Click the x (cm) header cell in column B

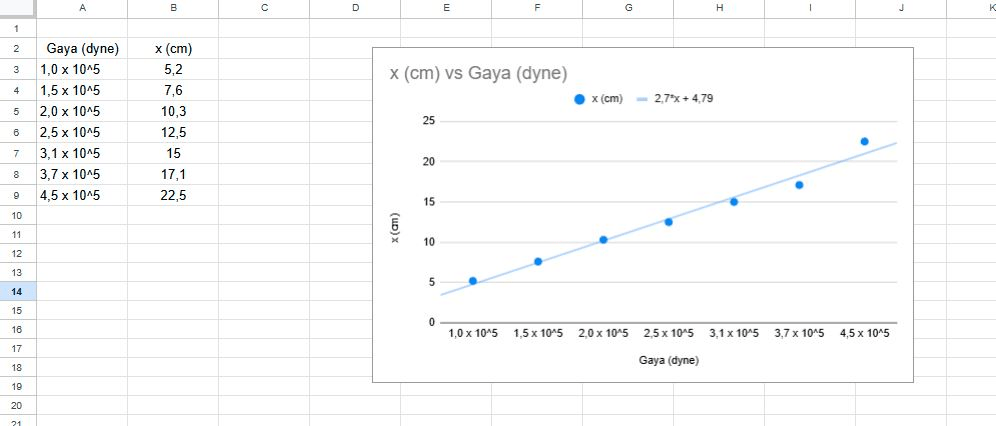point(173,48)
